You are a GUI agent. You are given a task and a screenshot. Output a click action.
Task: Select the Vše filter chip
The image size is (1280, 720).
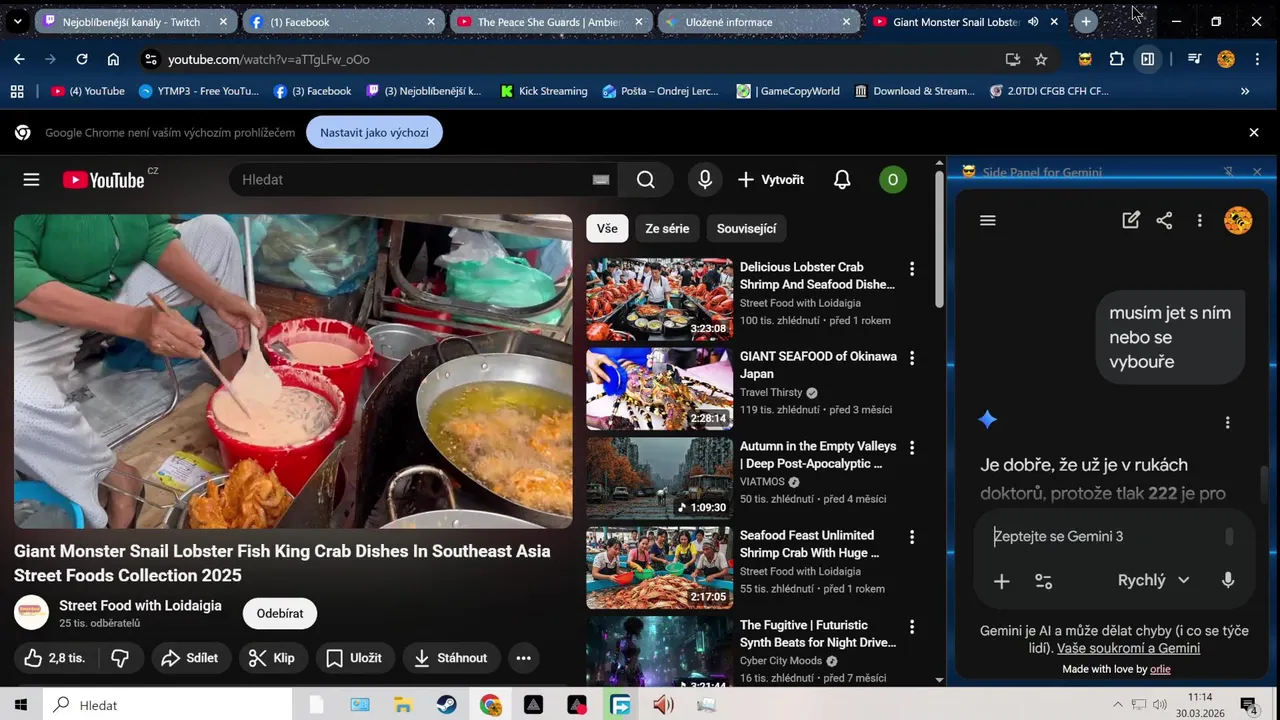click(x=607, y=229)
